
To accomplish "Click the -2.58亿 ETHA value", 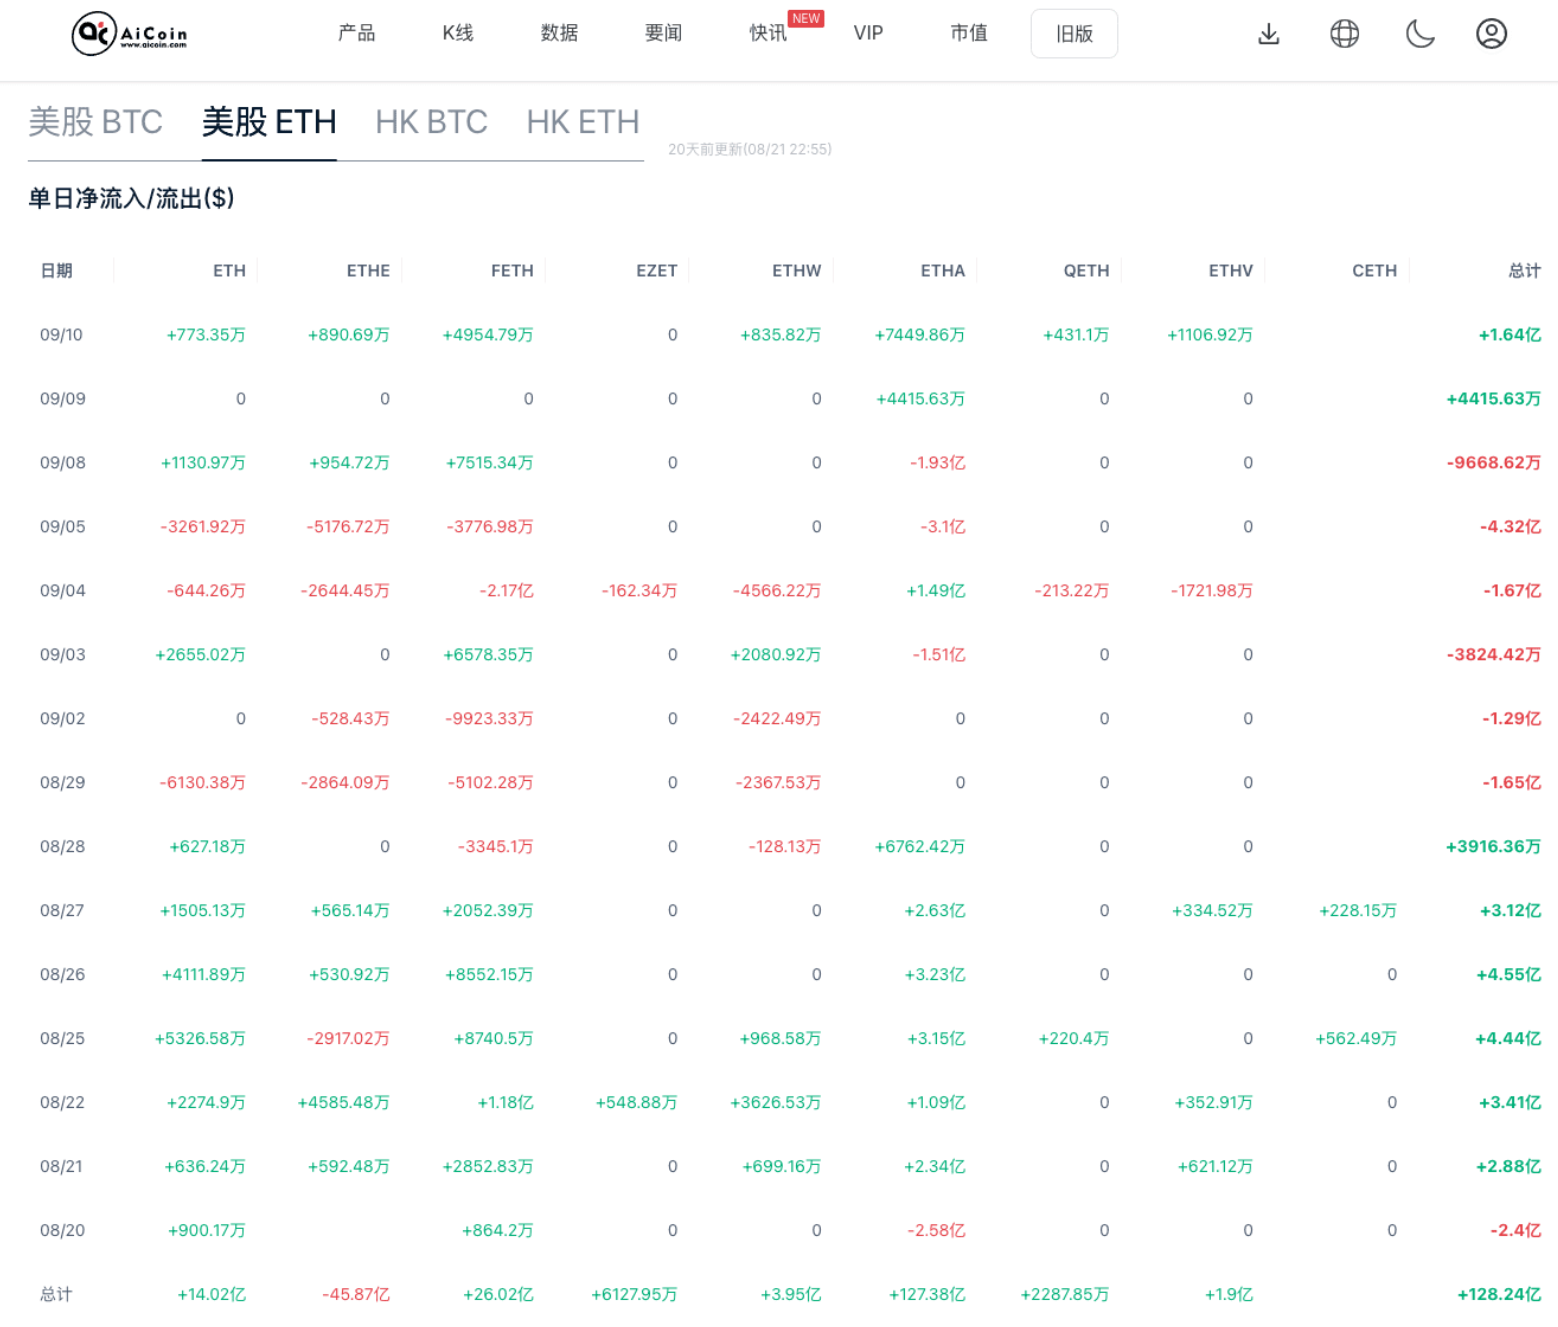I will tap(937, 1231).
